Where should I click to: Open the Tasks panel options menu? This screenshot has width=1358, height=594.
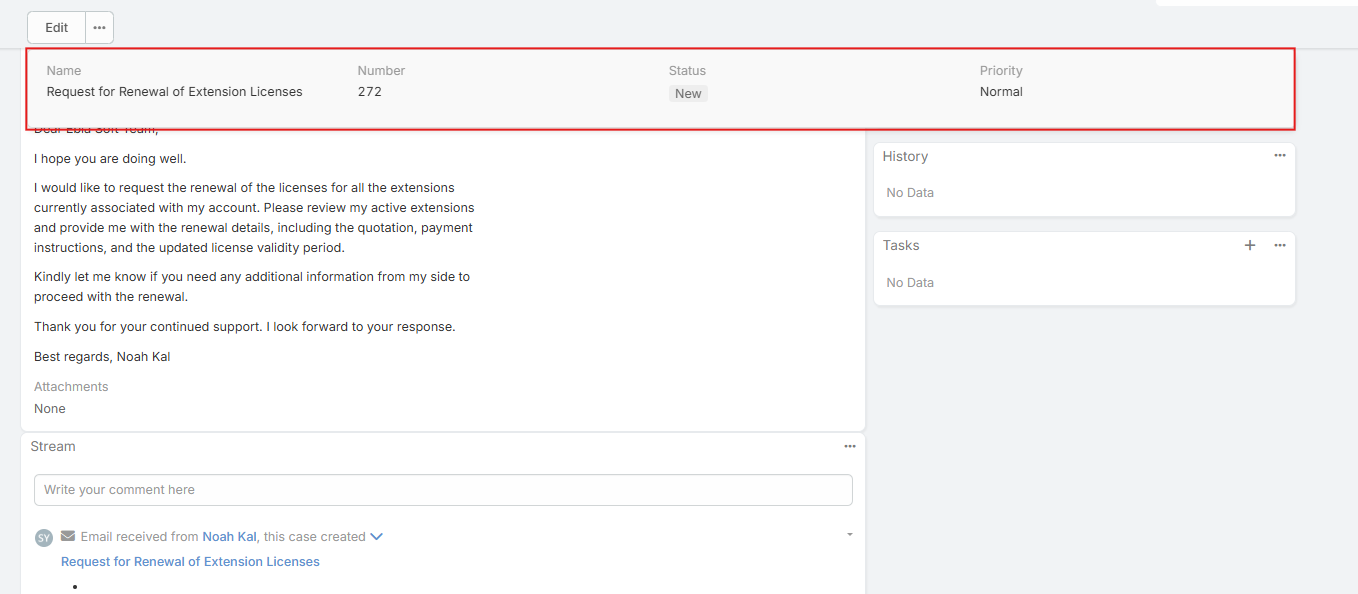coord(1279,246)
